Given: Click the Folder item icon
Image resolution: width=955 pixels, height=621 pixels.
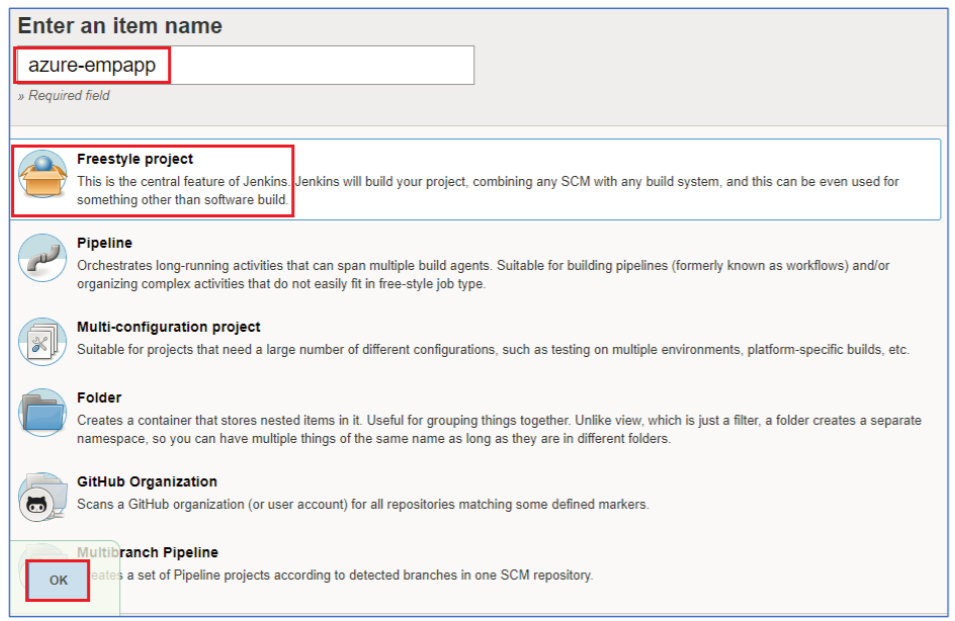Looking at the screenshot, I should 43,412.
